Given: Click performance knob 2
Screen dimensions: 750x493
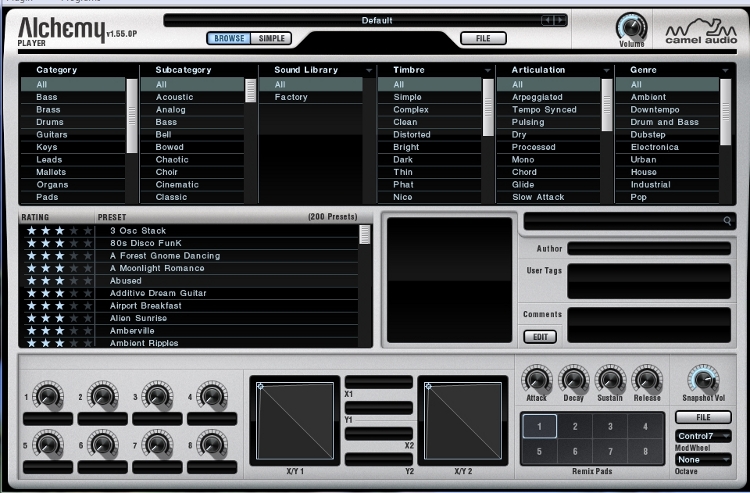Looking at the screenshot, I should coord(102,395).
